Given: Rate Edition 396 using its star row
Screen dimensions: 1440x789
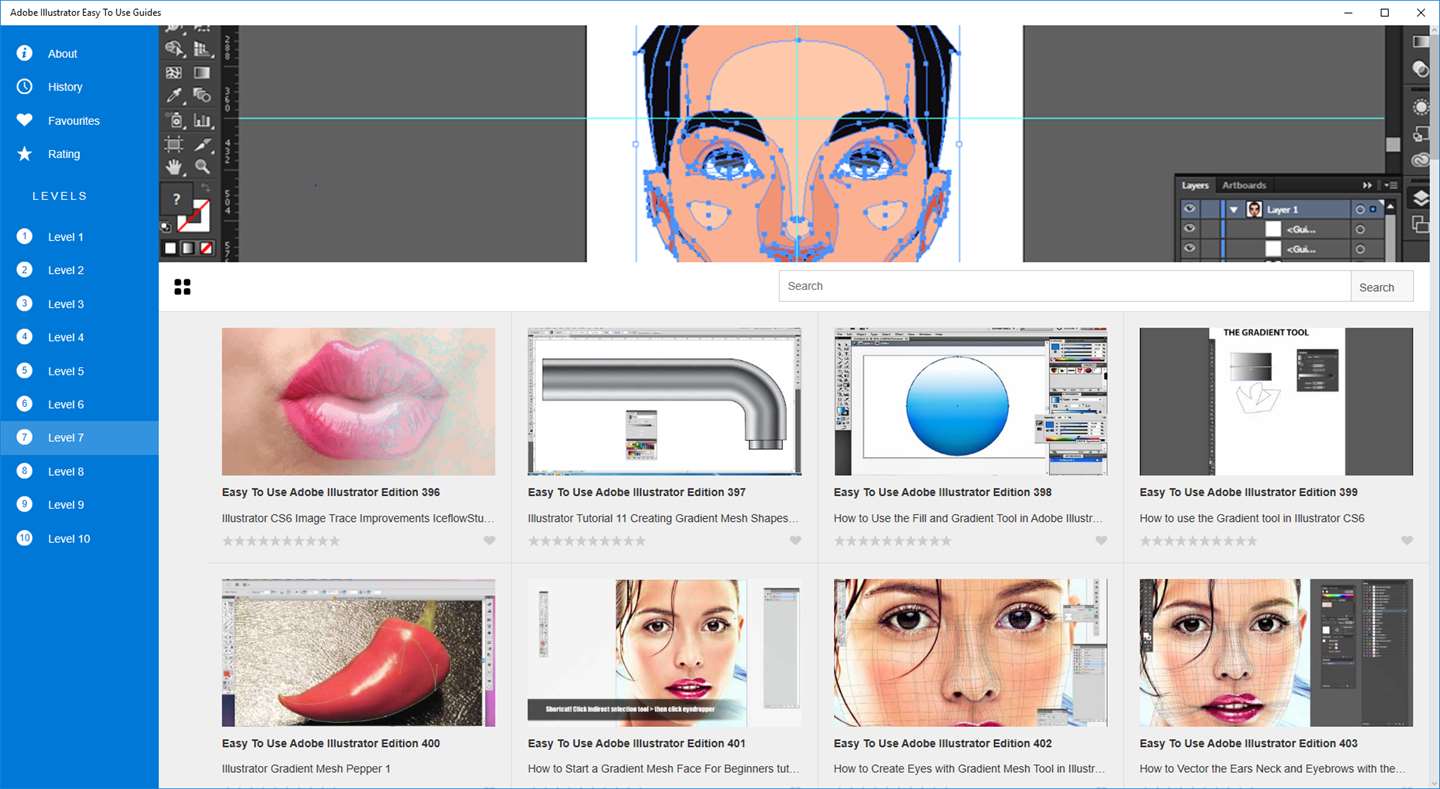Looking at the screenshot, I should pos(281,541).
